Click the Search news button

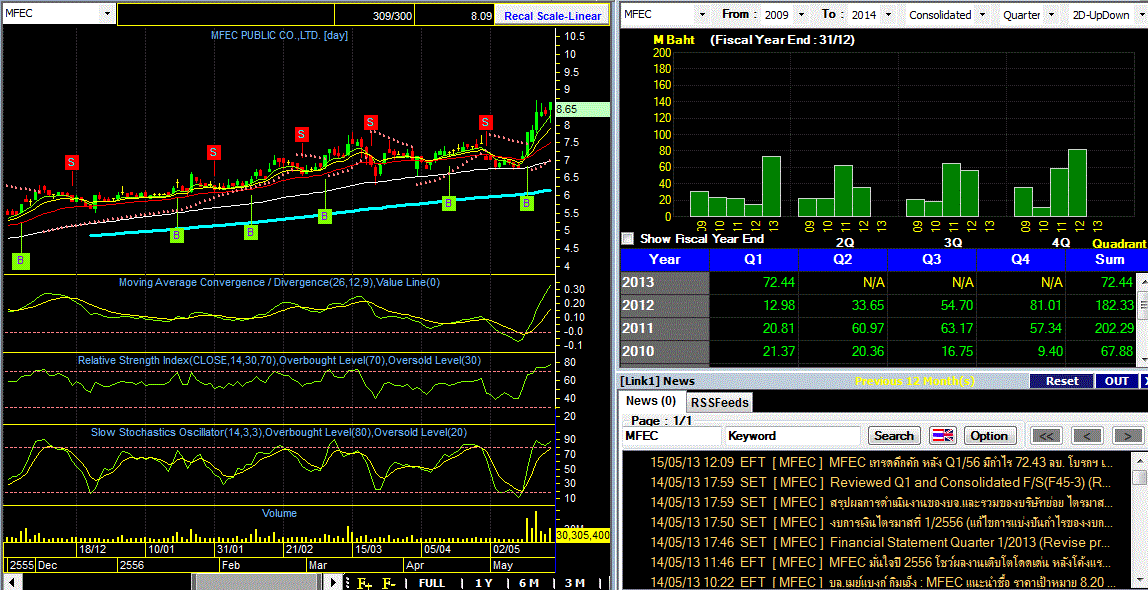(894, 436)
